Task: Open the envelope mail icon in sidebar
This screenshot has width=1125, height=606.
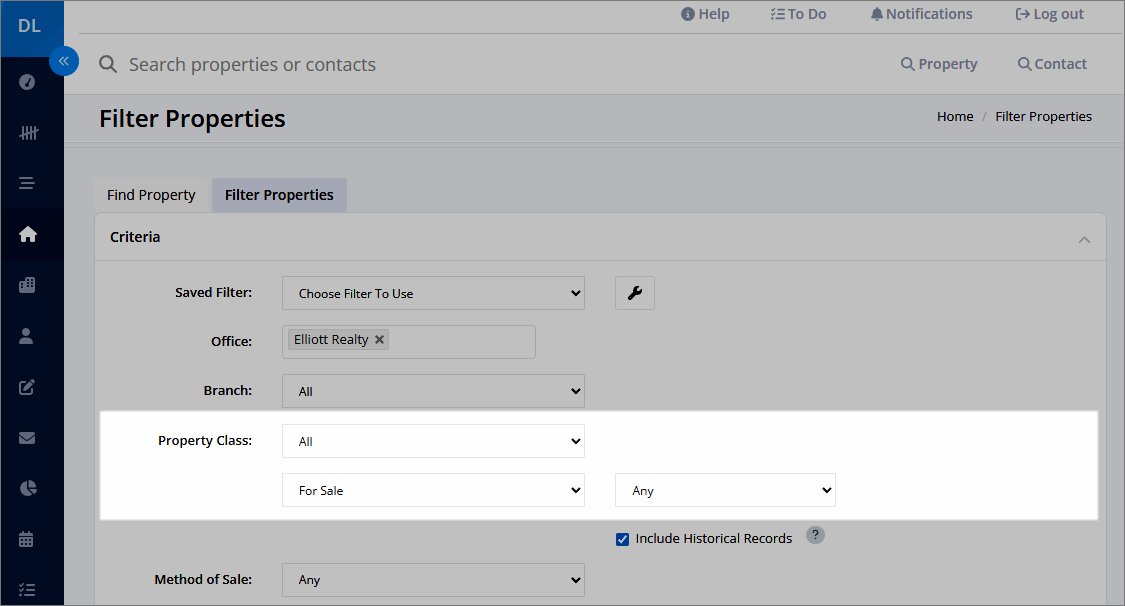Action: (x=27, y=437)
